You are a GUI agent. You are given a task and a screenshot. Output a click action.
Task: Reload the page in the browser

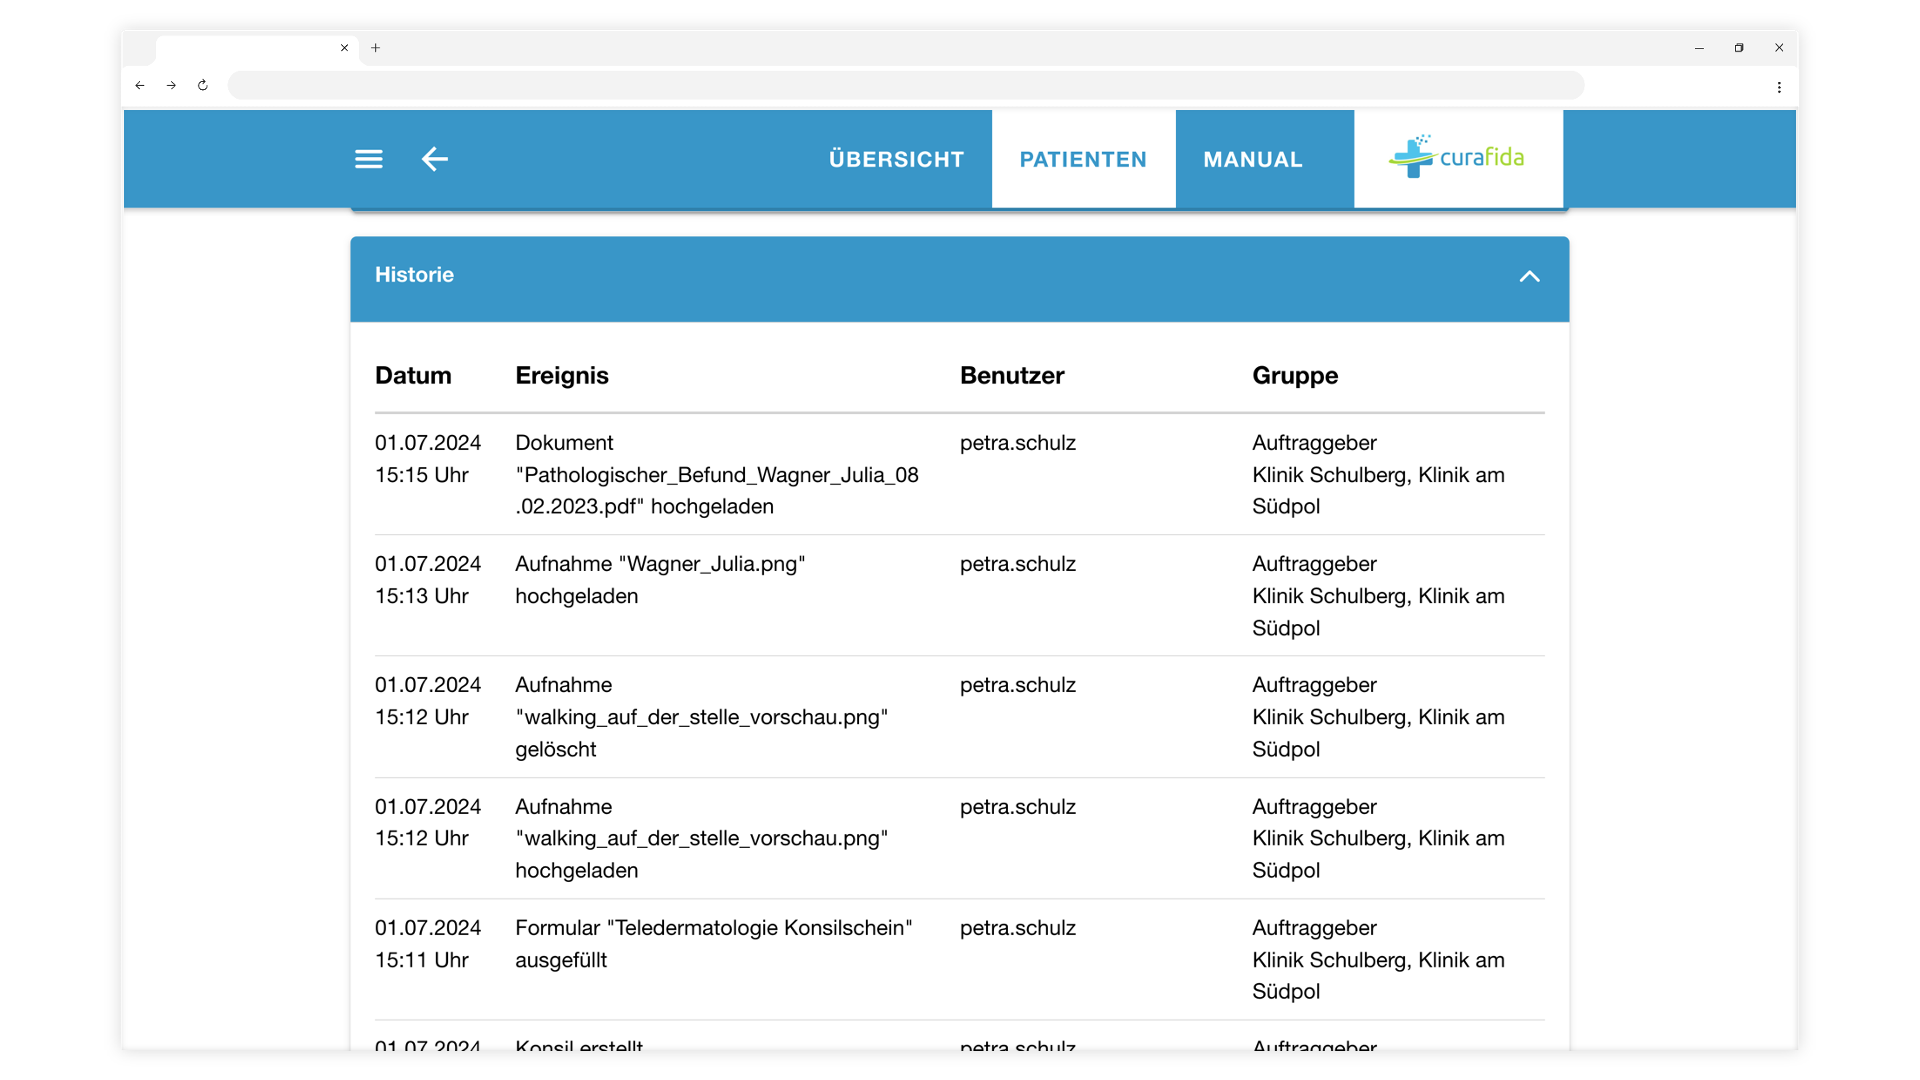pos(203,86)
